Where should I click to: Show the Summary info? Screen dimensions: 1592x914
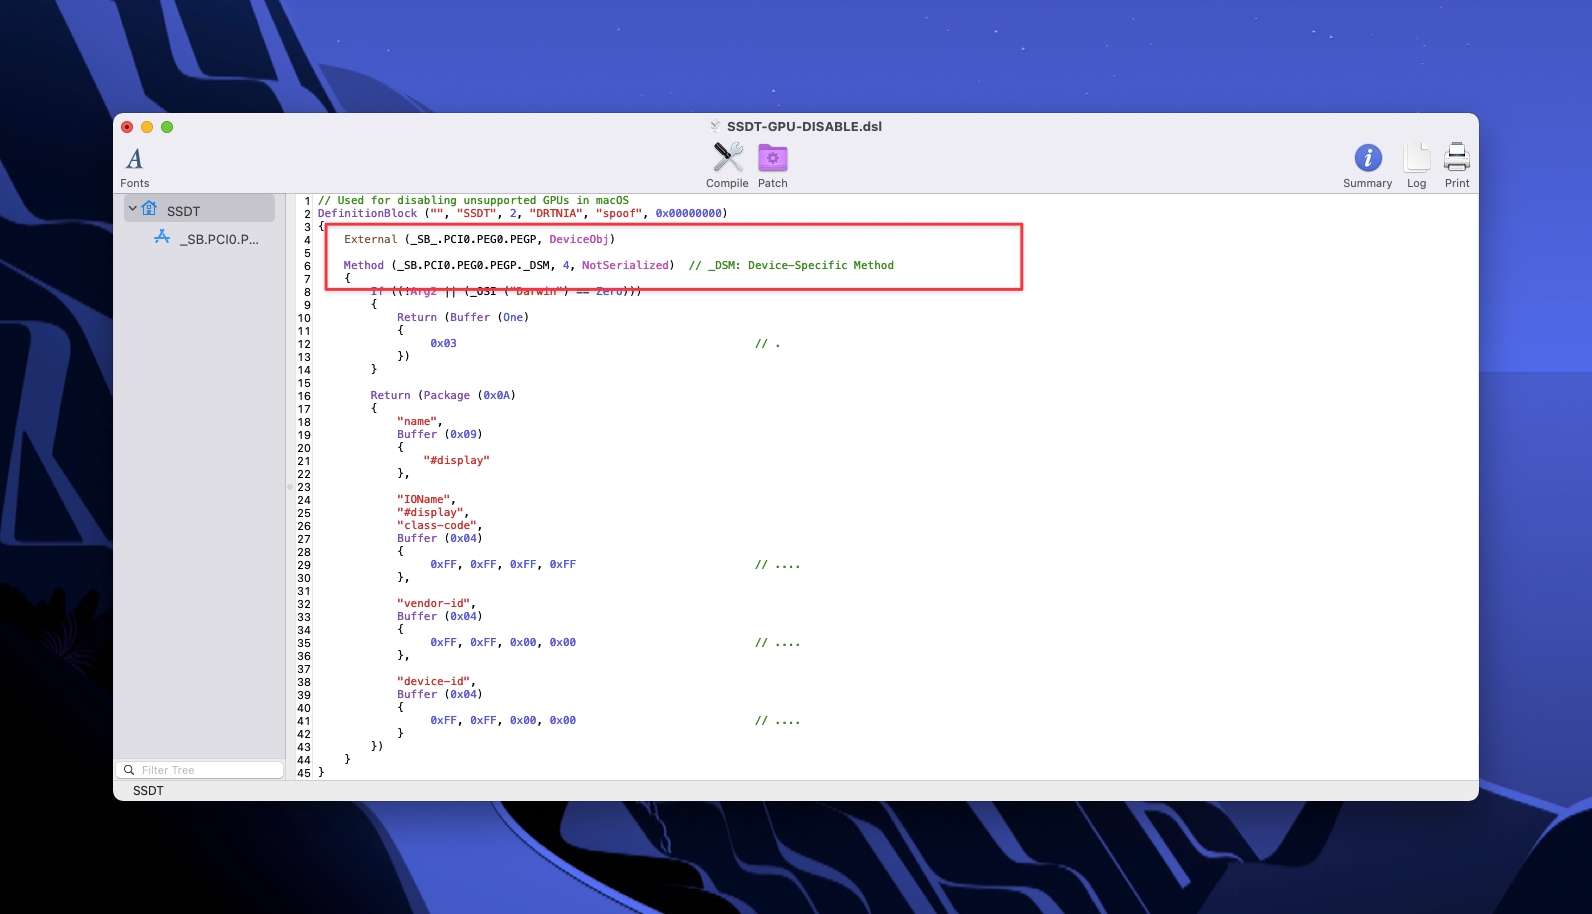coord(1367,166)
